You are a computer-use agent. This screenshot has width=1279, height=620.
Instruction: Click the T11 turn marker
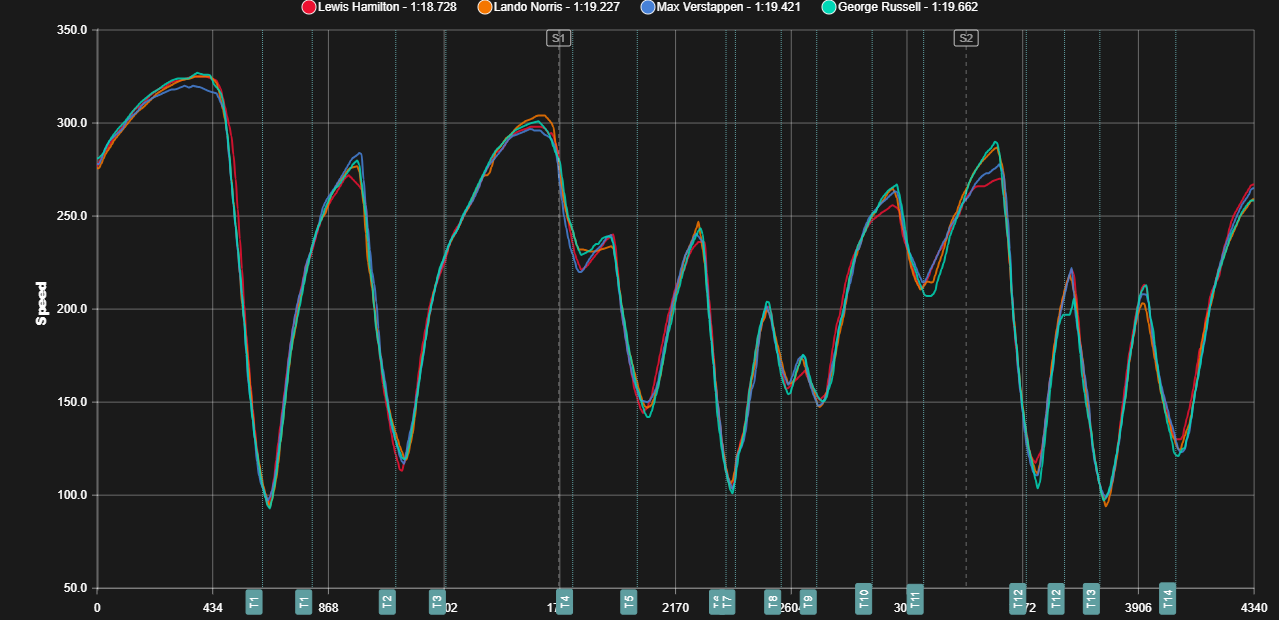pyautogui.click(x=915, y=599)
